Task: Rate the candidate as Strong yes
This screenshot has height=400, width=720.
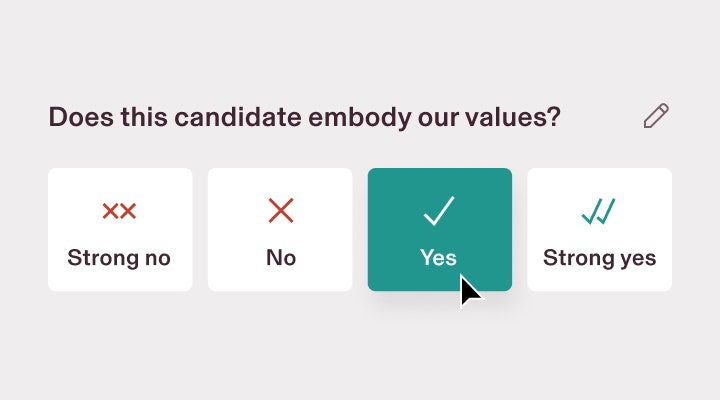Action: tap(600, 229)
